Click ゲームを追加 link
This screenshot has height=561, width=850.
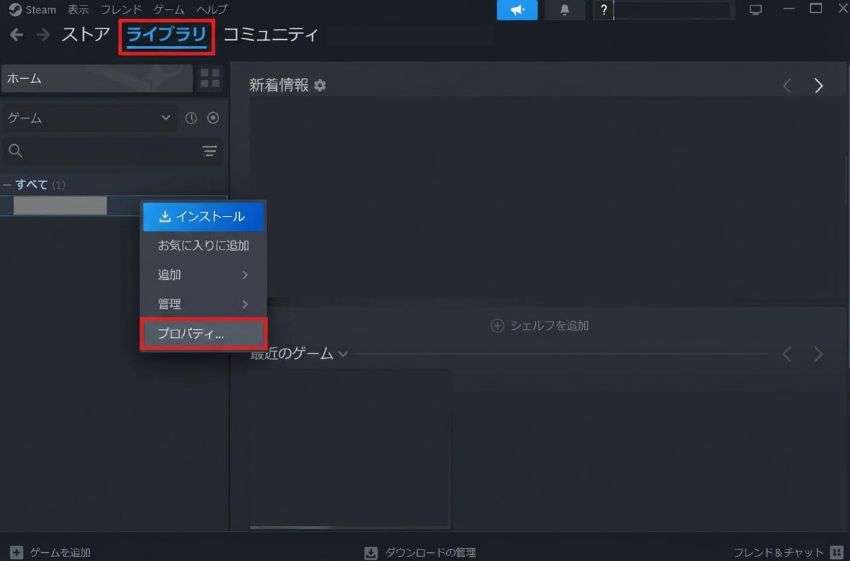[60, 552]
